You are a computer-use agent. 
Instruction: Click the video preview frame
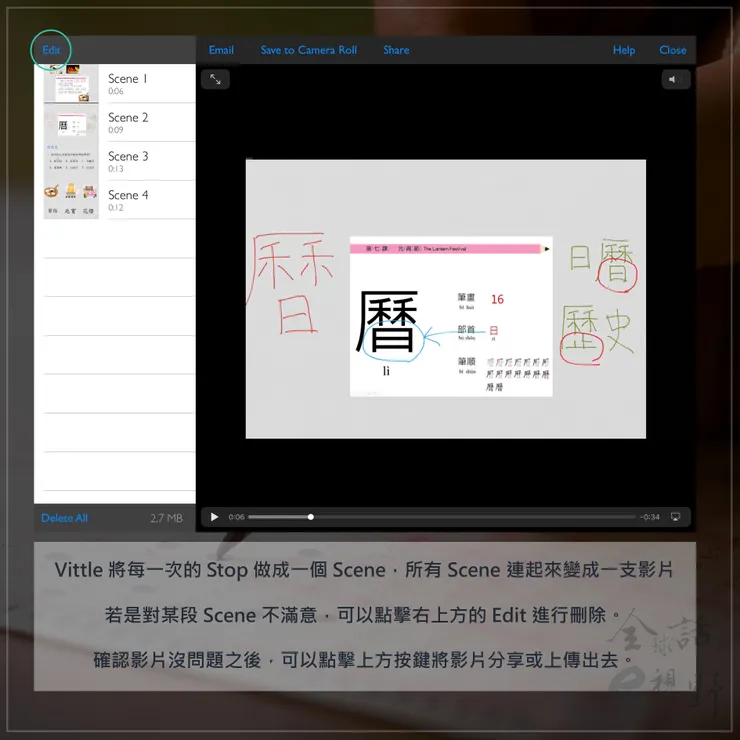(x=446, y=299)
